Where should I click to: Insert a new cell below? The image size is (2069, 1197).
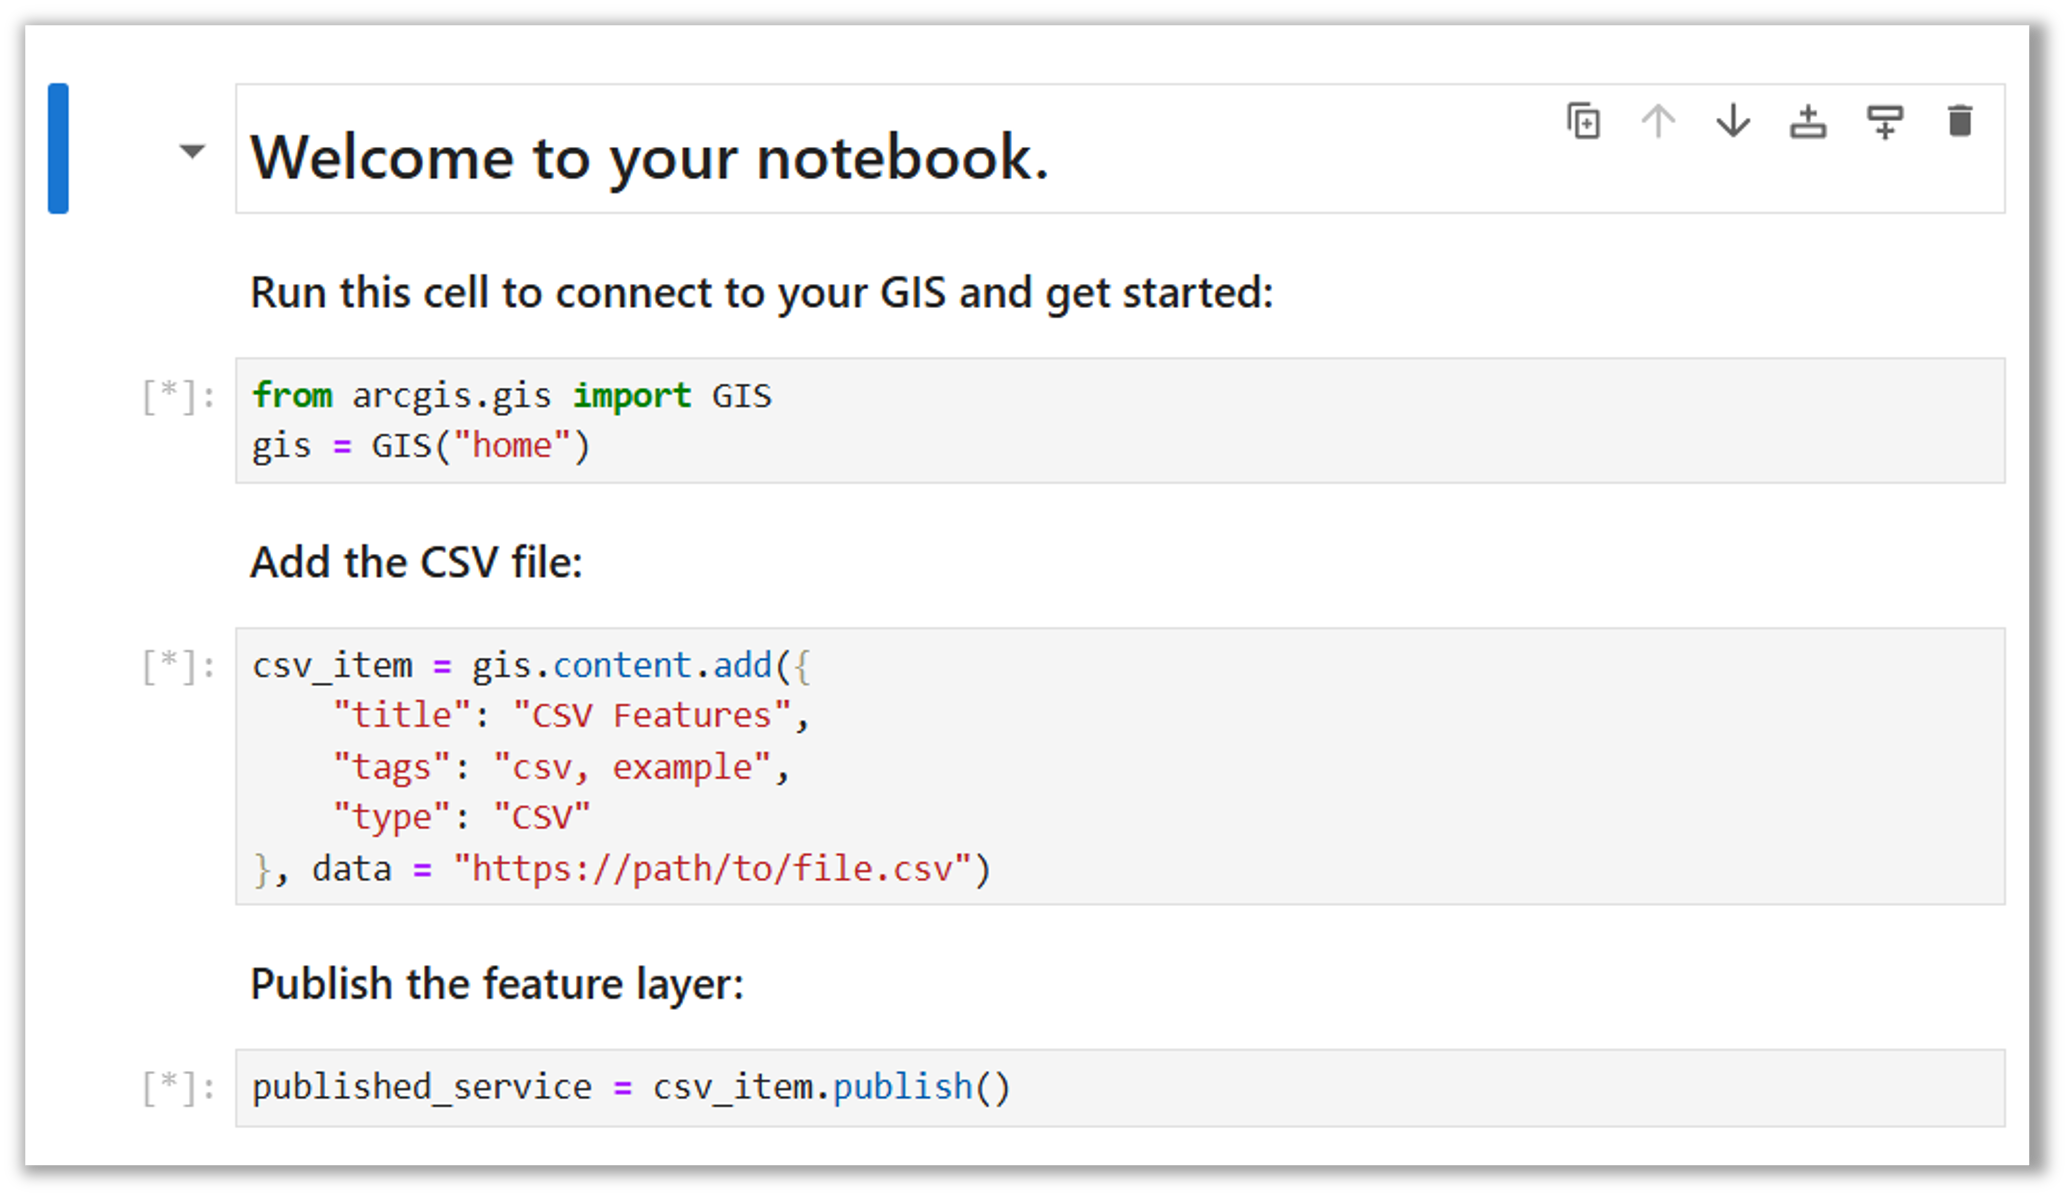click(1884, 121)
